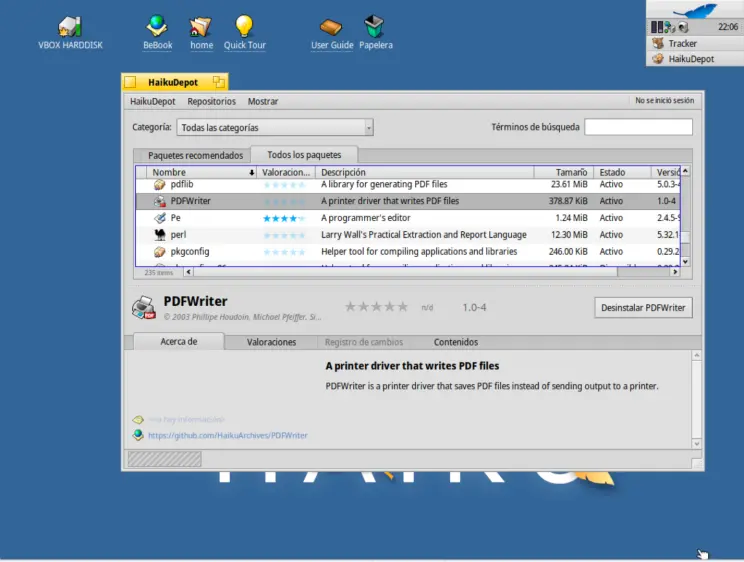Select the Contenidos tab
The height and width of the screenshot is (562, 744).
(456, 342)
